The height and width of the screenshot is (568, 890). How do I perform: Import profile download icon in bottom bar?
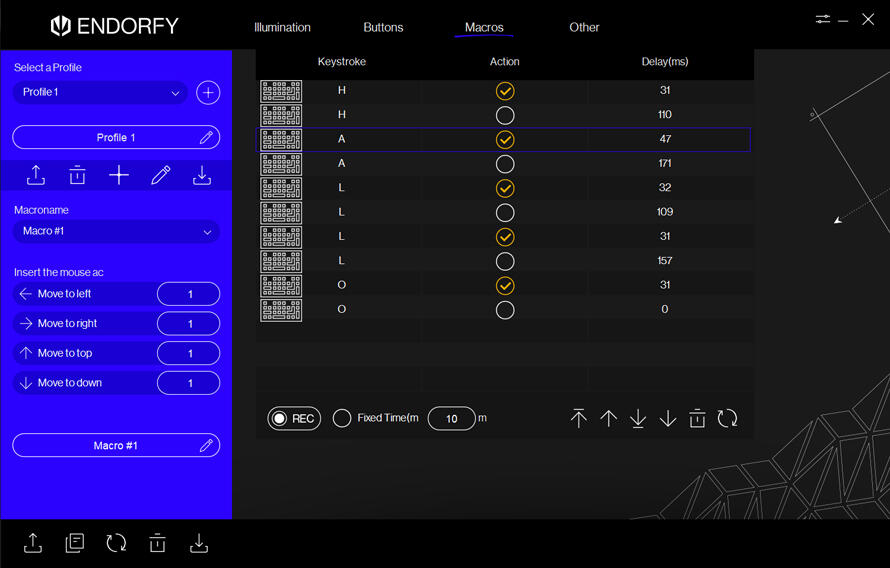point(199,543)
